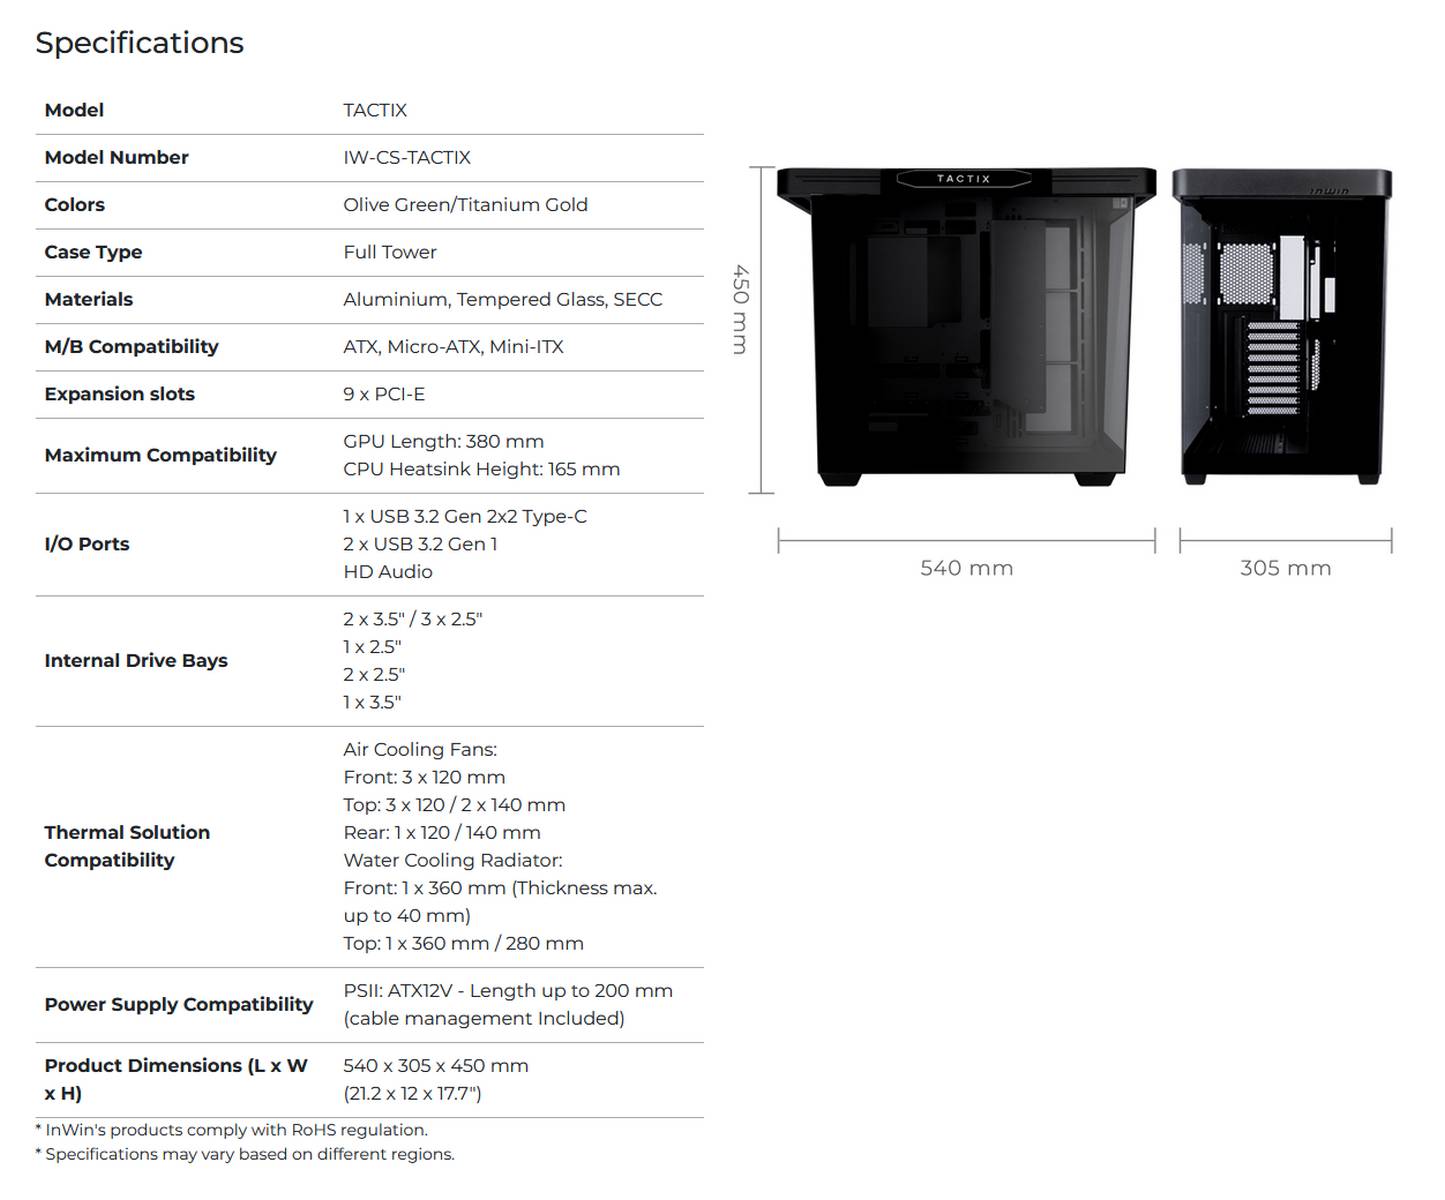Select Rear: 1 x 120 / 140 mm line

pyautogui.click(x=442, y=832)
